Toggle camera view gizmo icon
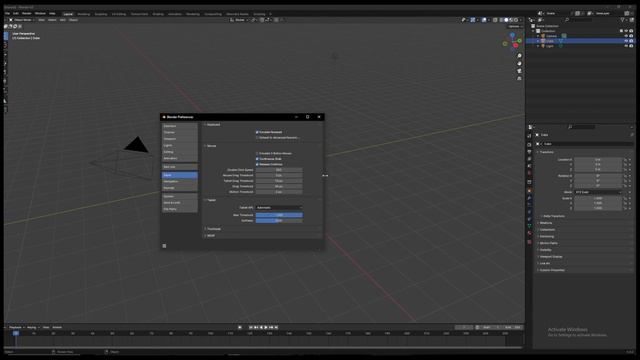 519,71
